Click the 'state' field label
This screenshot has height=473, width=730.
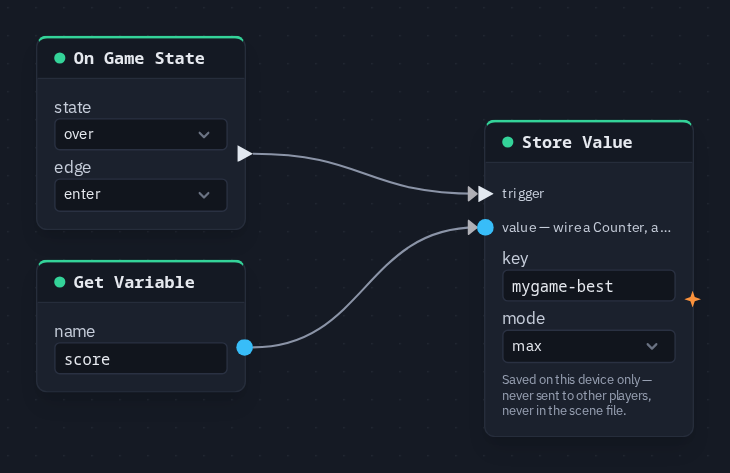[x=73, y=108]
